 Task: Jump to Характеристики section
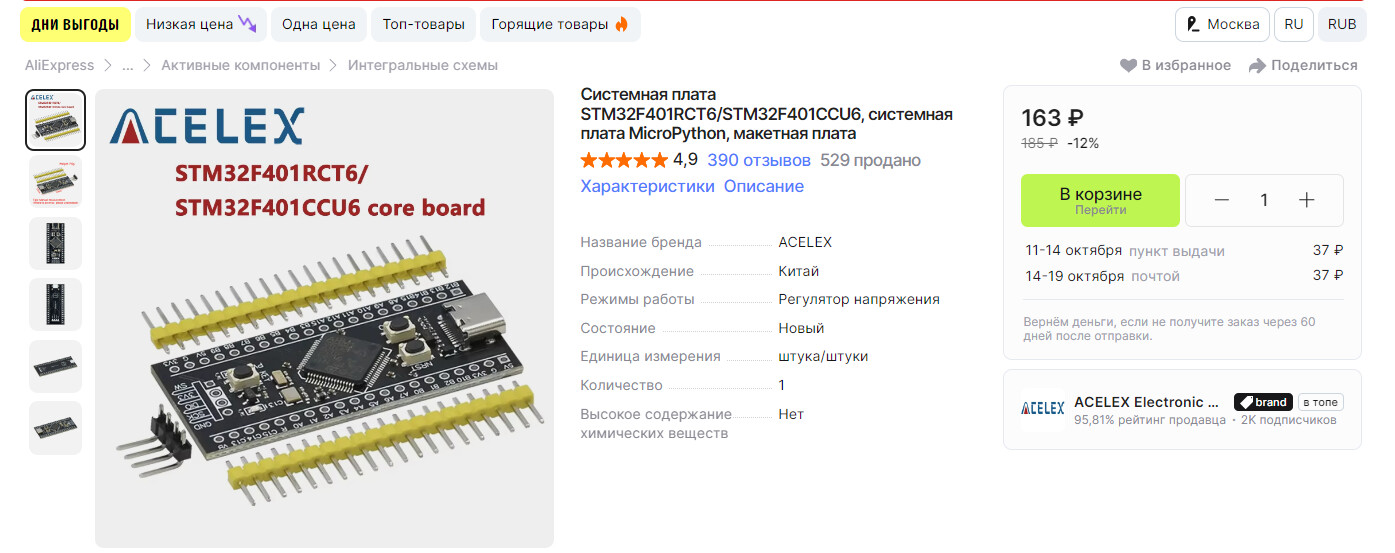647,186
